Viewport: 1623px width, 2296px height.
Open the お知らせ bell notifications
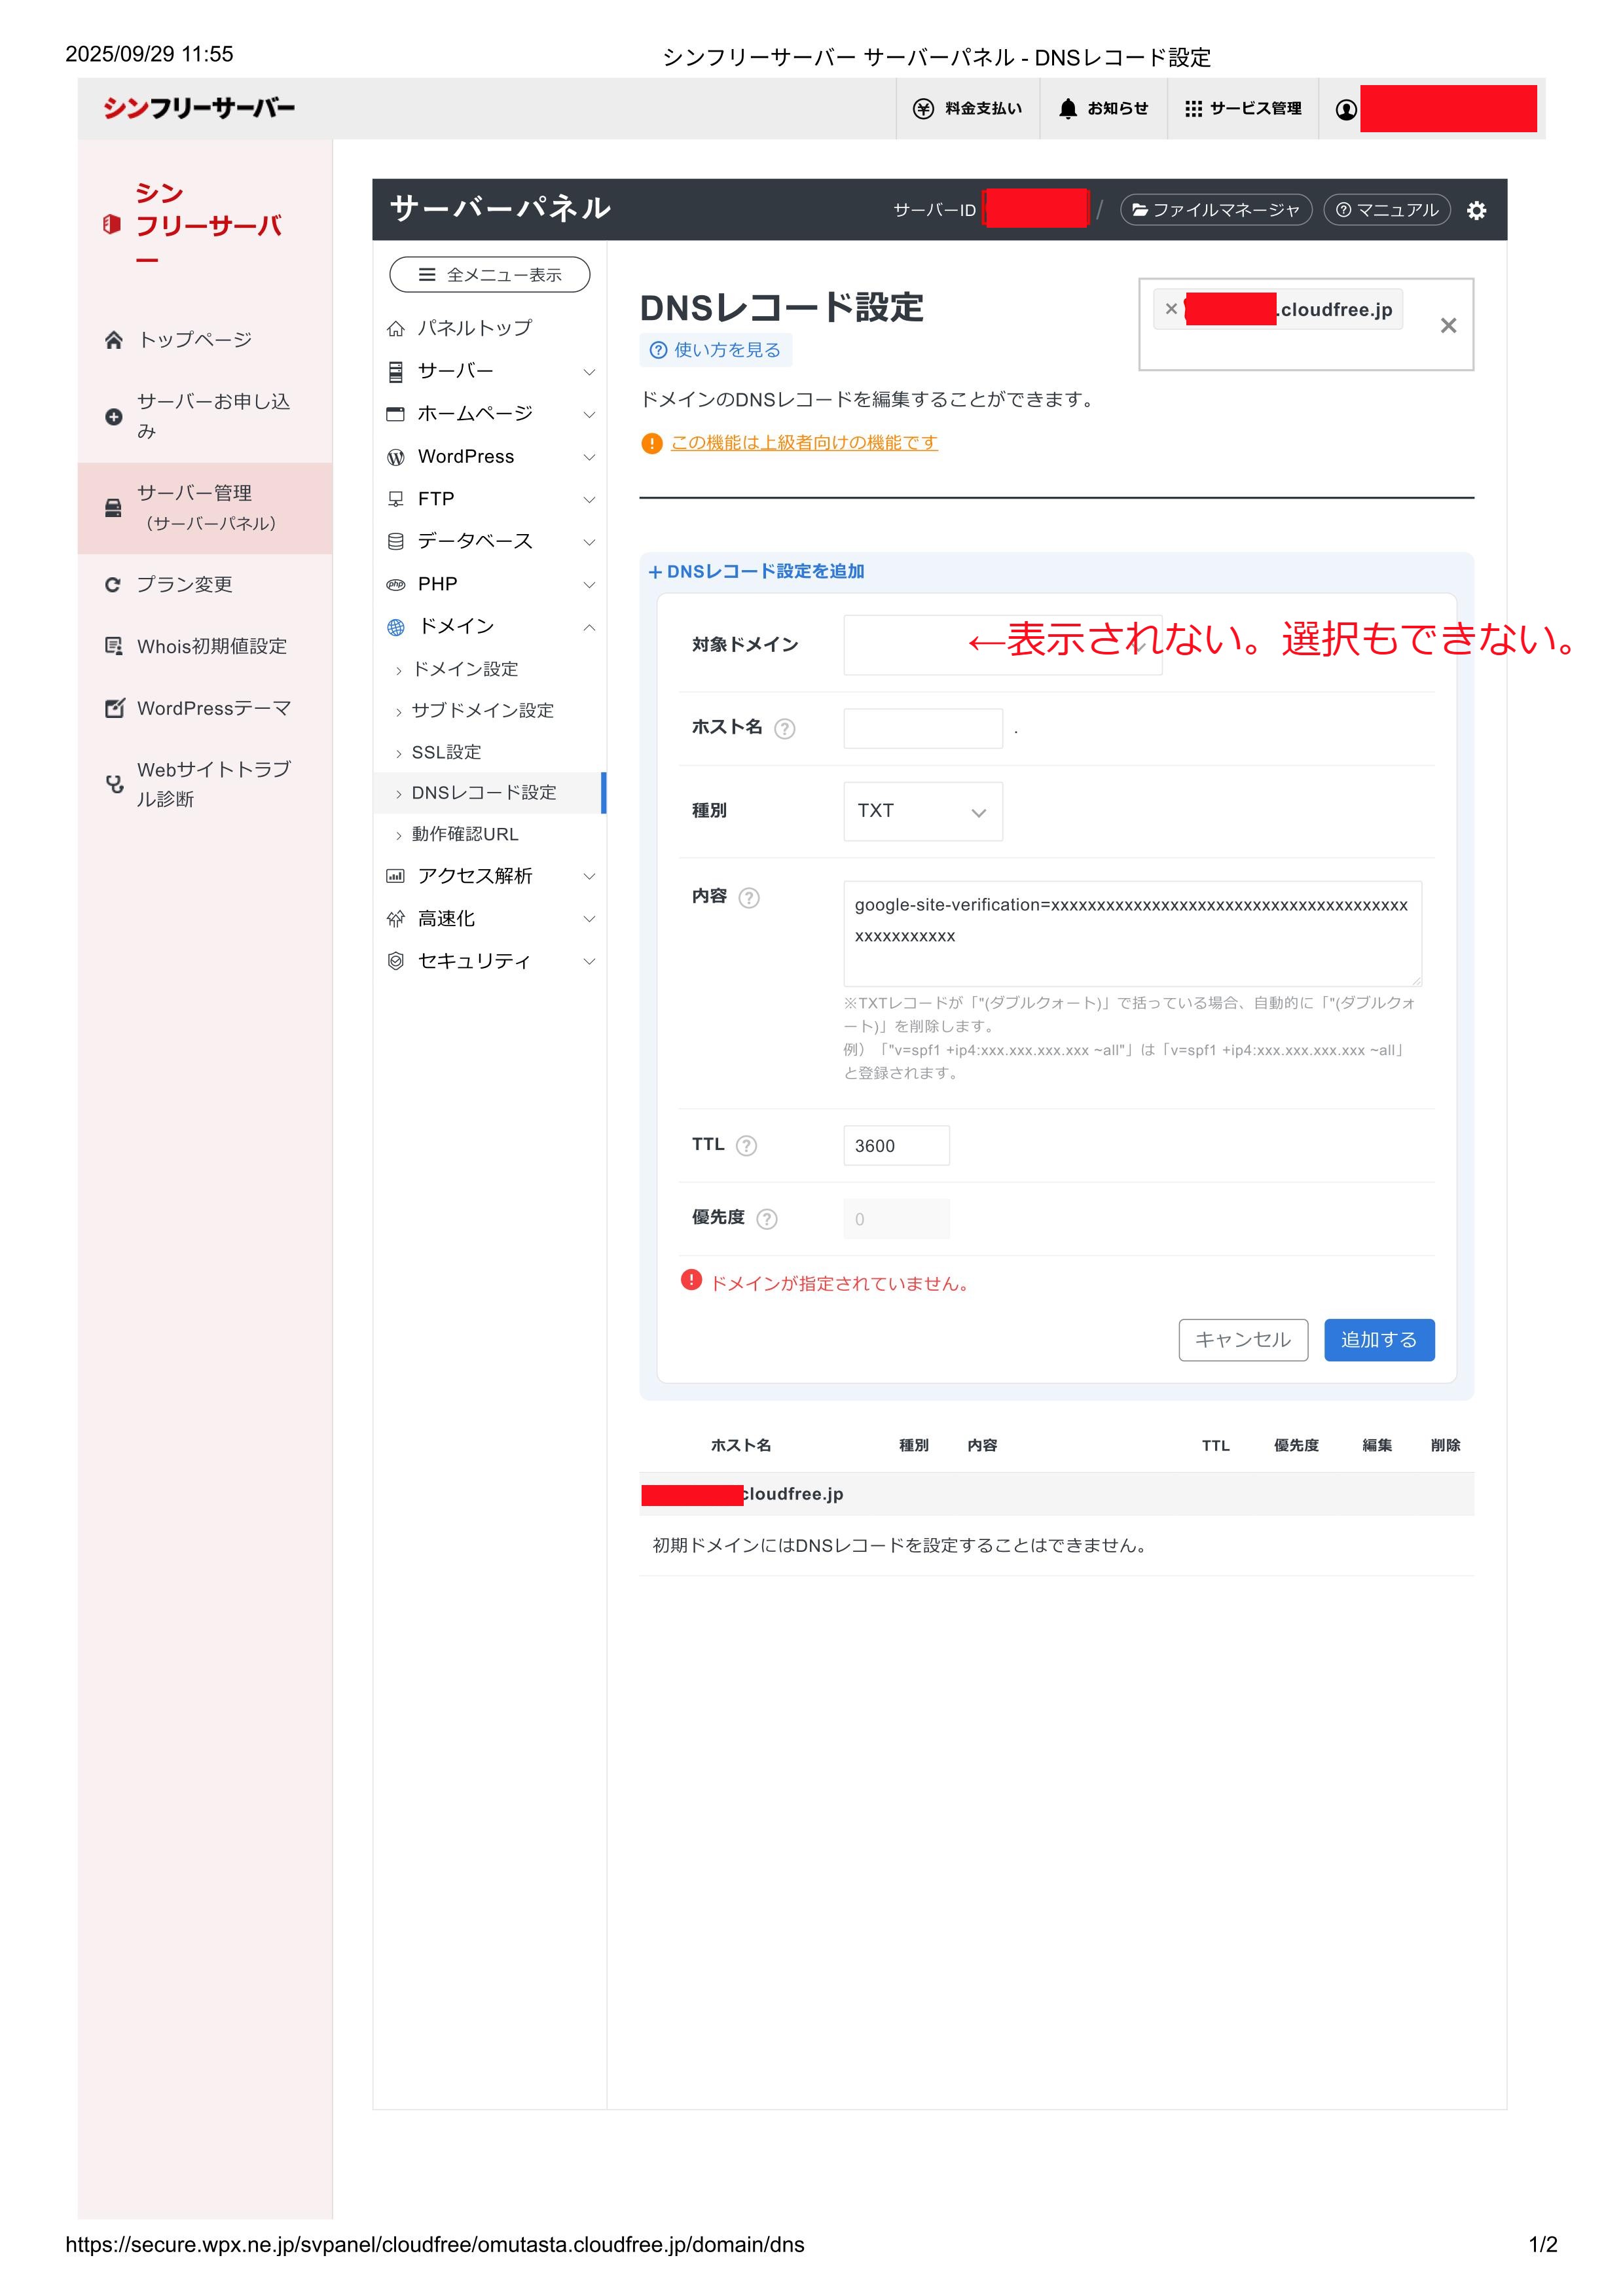point(1103,108)
